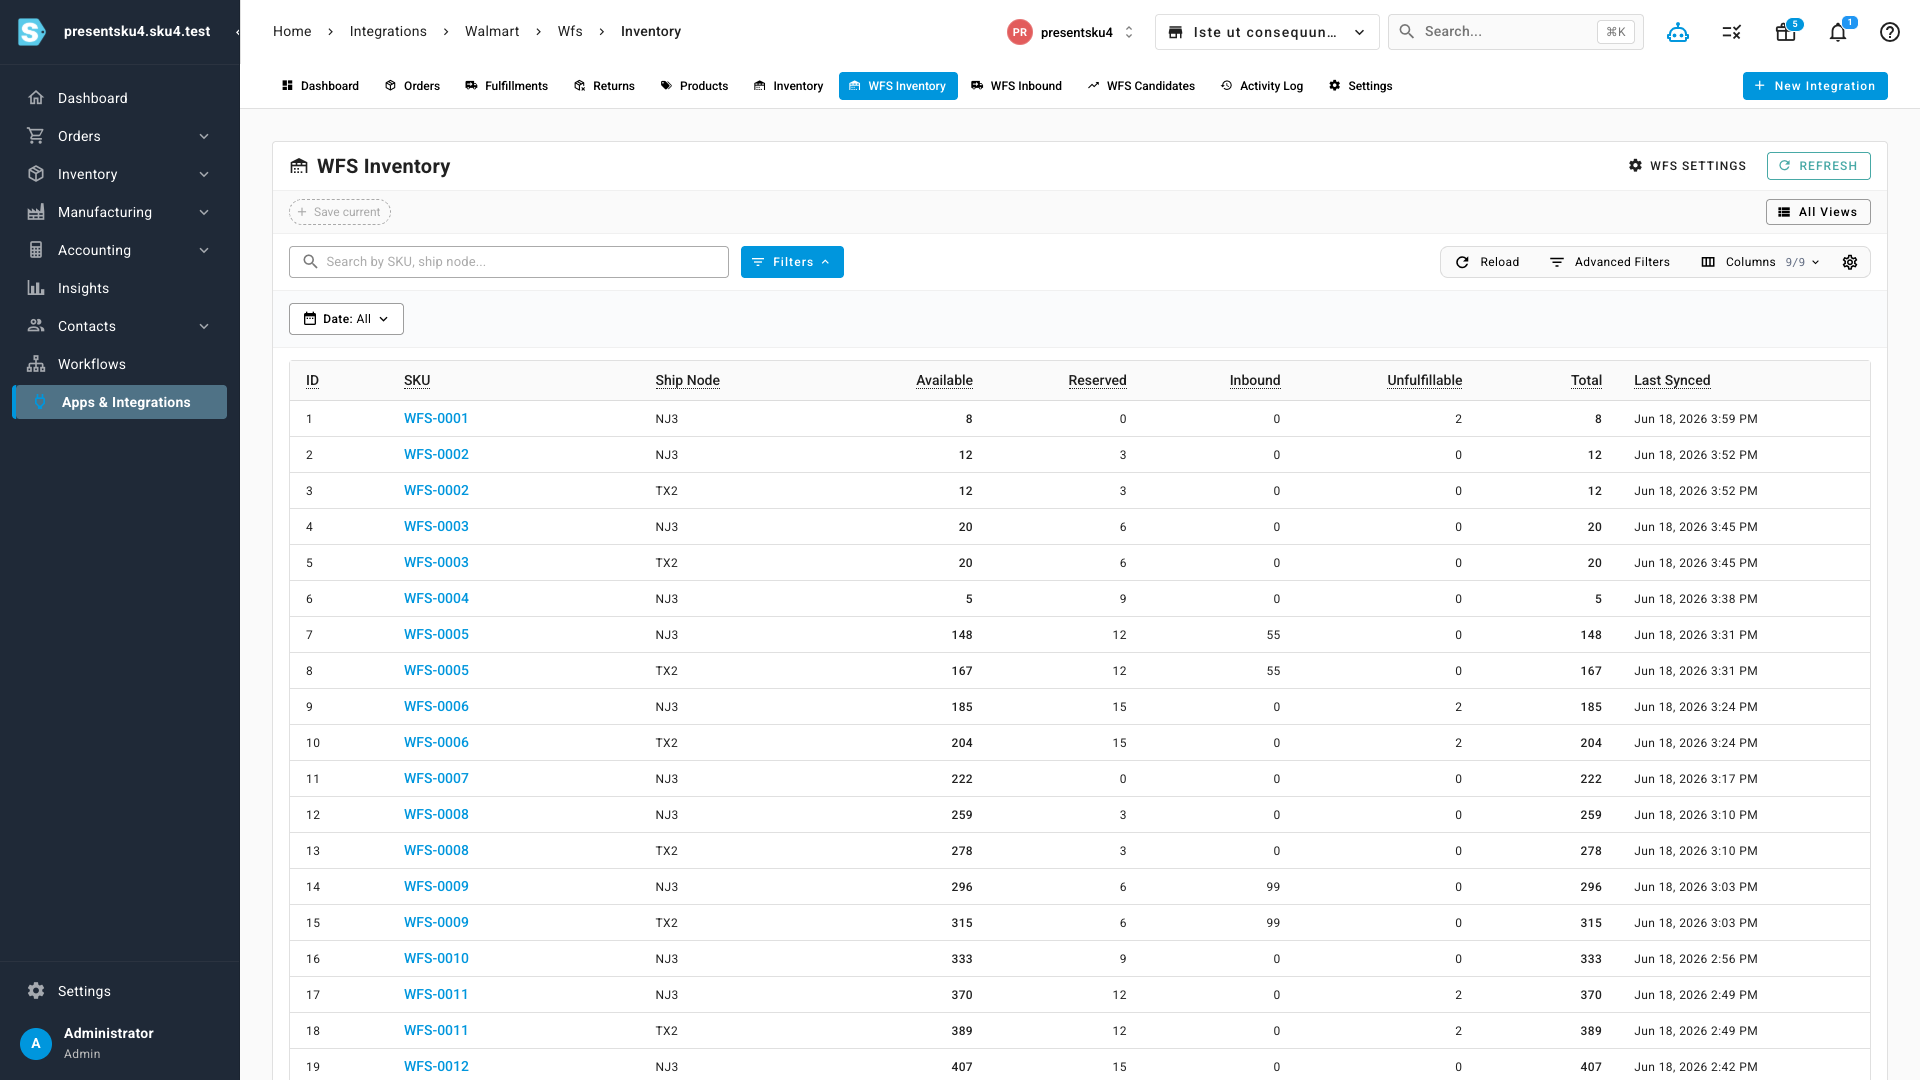The width and height of the screenshot is (1920, 1080).
Task: Click the help question mark icon
Action: (1890, 32)
